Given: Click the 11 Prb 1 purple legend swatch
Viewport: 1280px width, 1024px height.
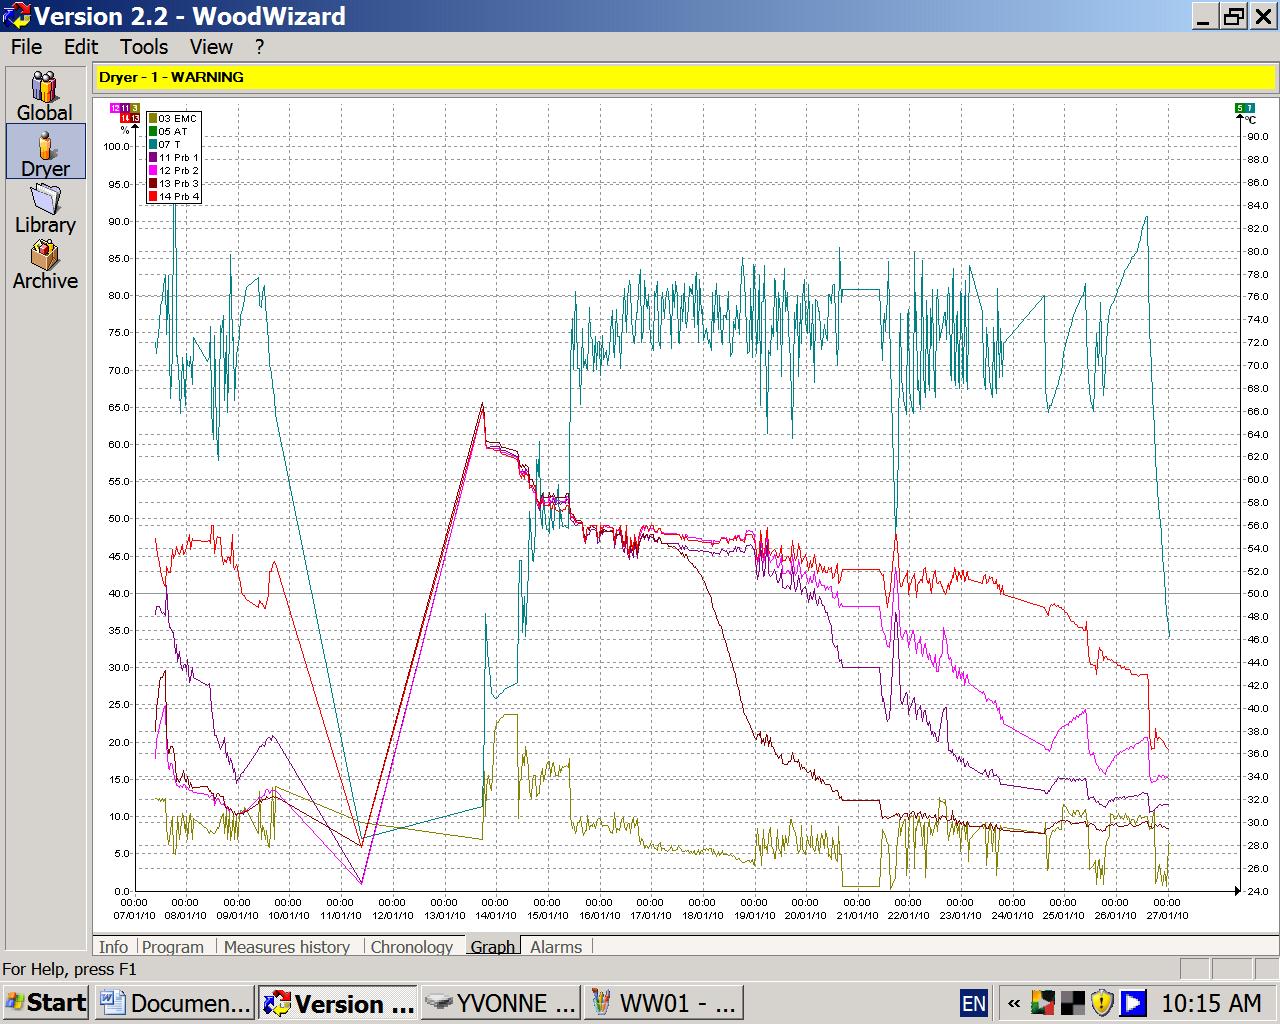Looking at the screenshot, I should coord(153,158).
